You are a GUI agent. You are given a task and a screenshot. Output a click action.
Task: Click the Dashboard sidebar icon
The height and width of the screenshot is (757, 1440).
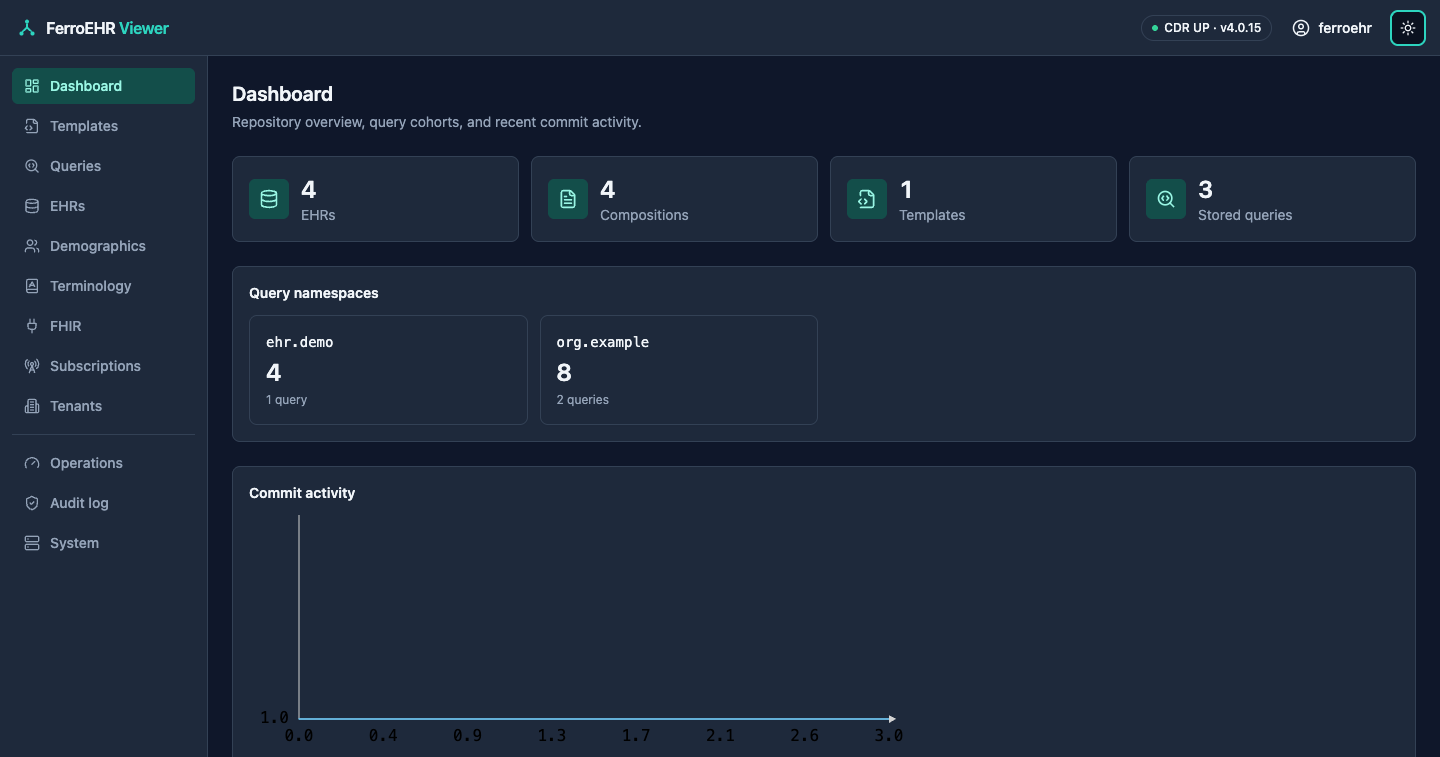(x=32, y=86)
